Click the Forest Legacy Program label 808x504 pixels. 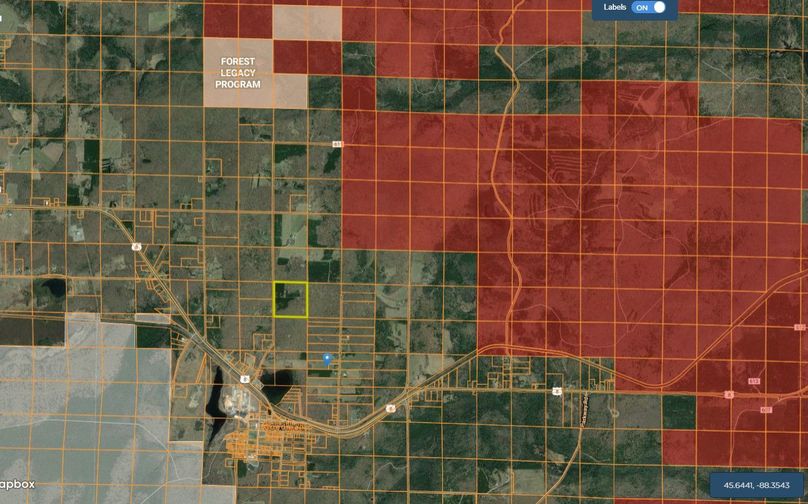click(238, 73)
